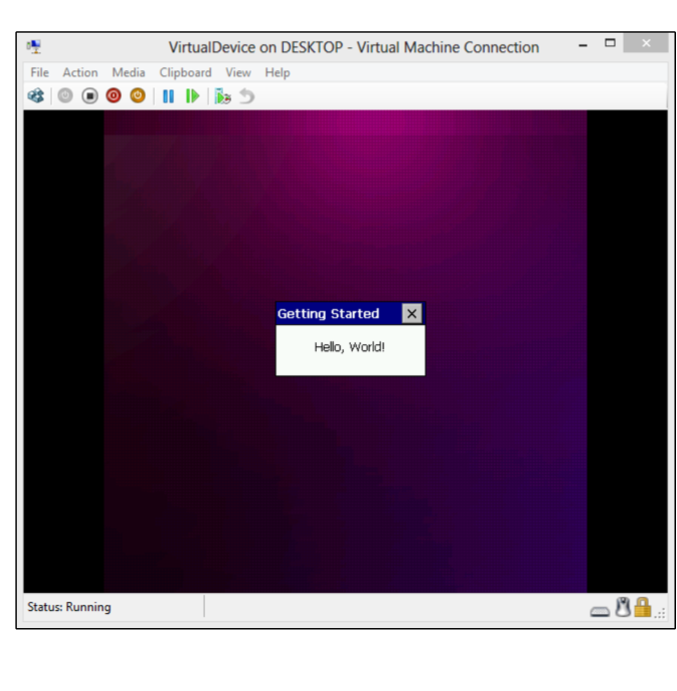
Task: Maximize the Virtual Machine Connection window
Action: [610, 43]
